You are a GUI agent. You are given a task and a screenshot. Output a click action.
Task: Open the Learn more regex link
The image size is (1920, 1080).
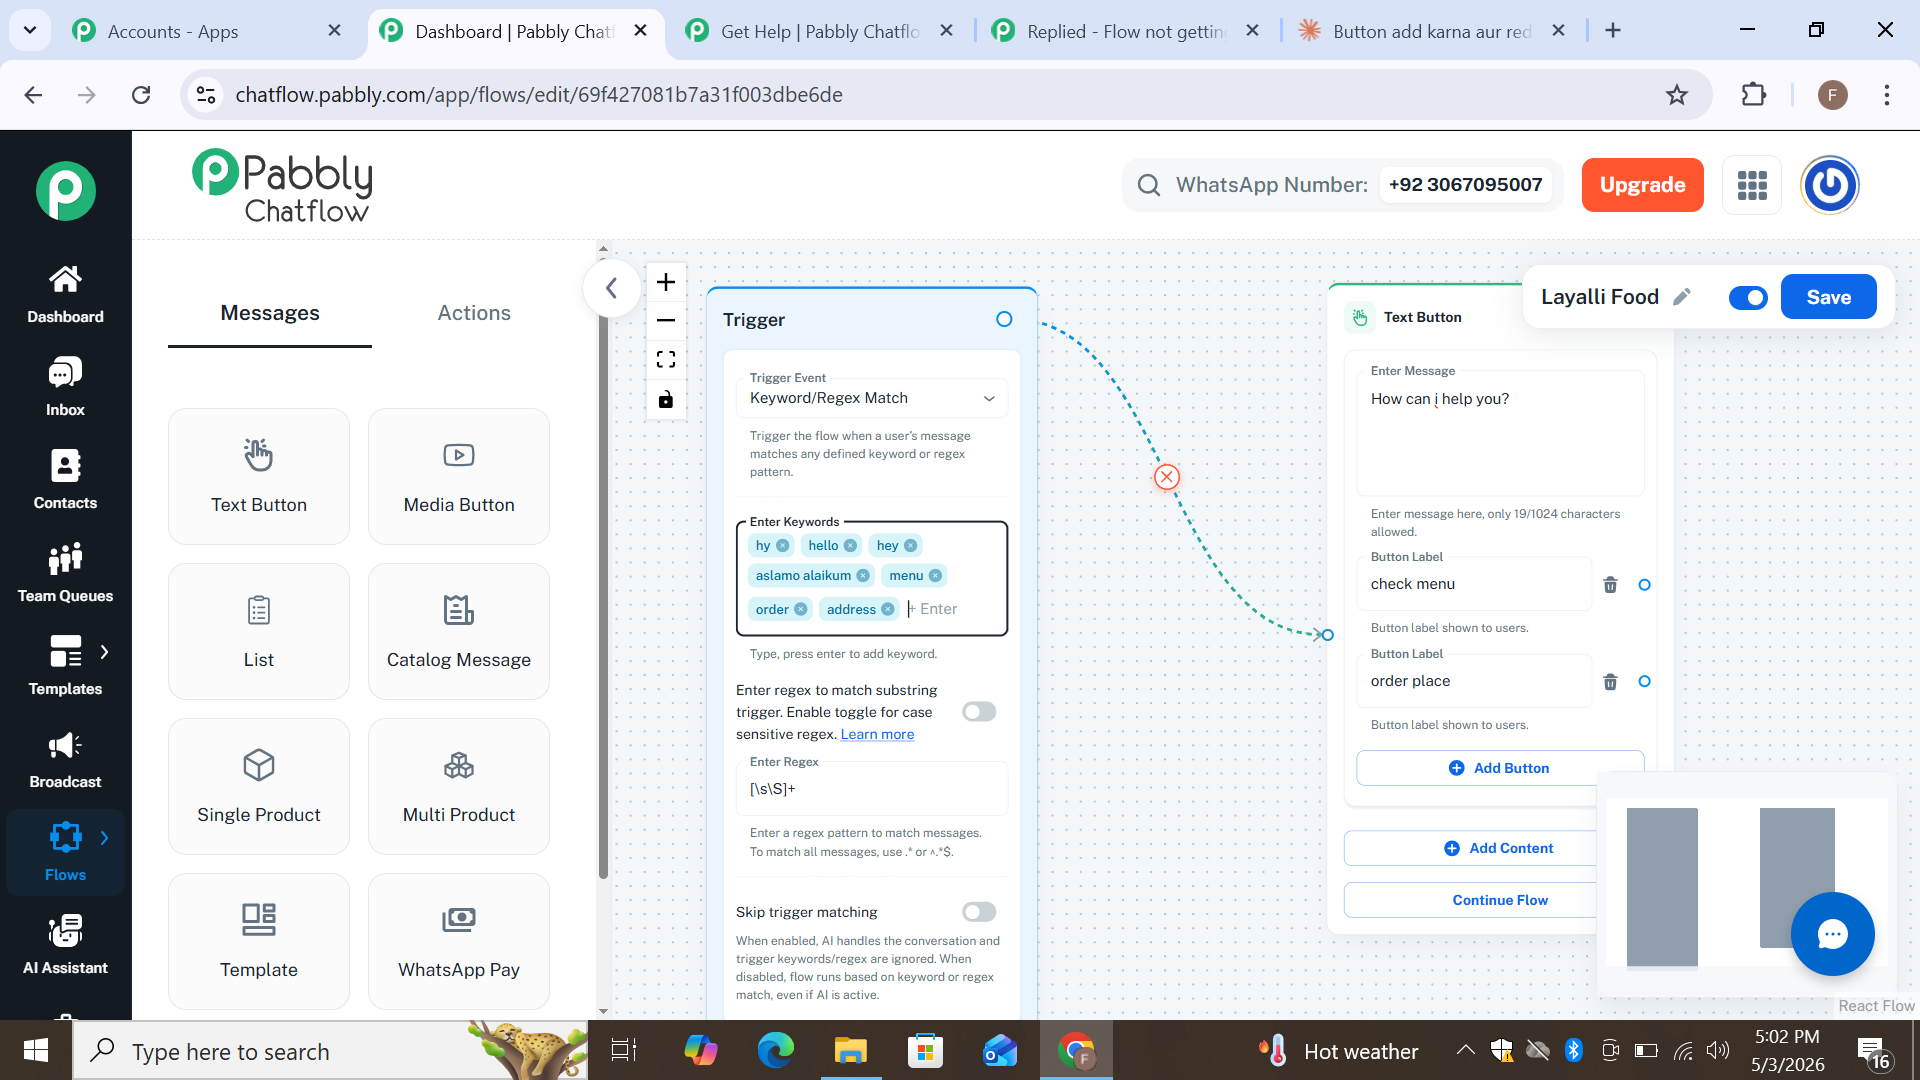click(x=877, y=734)
